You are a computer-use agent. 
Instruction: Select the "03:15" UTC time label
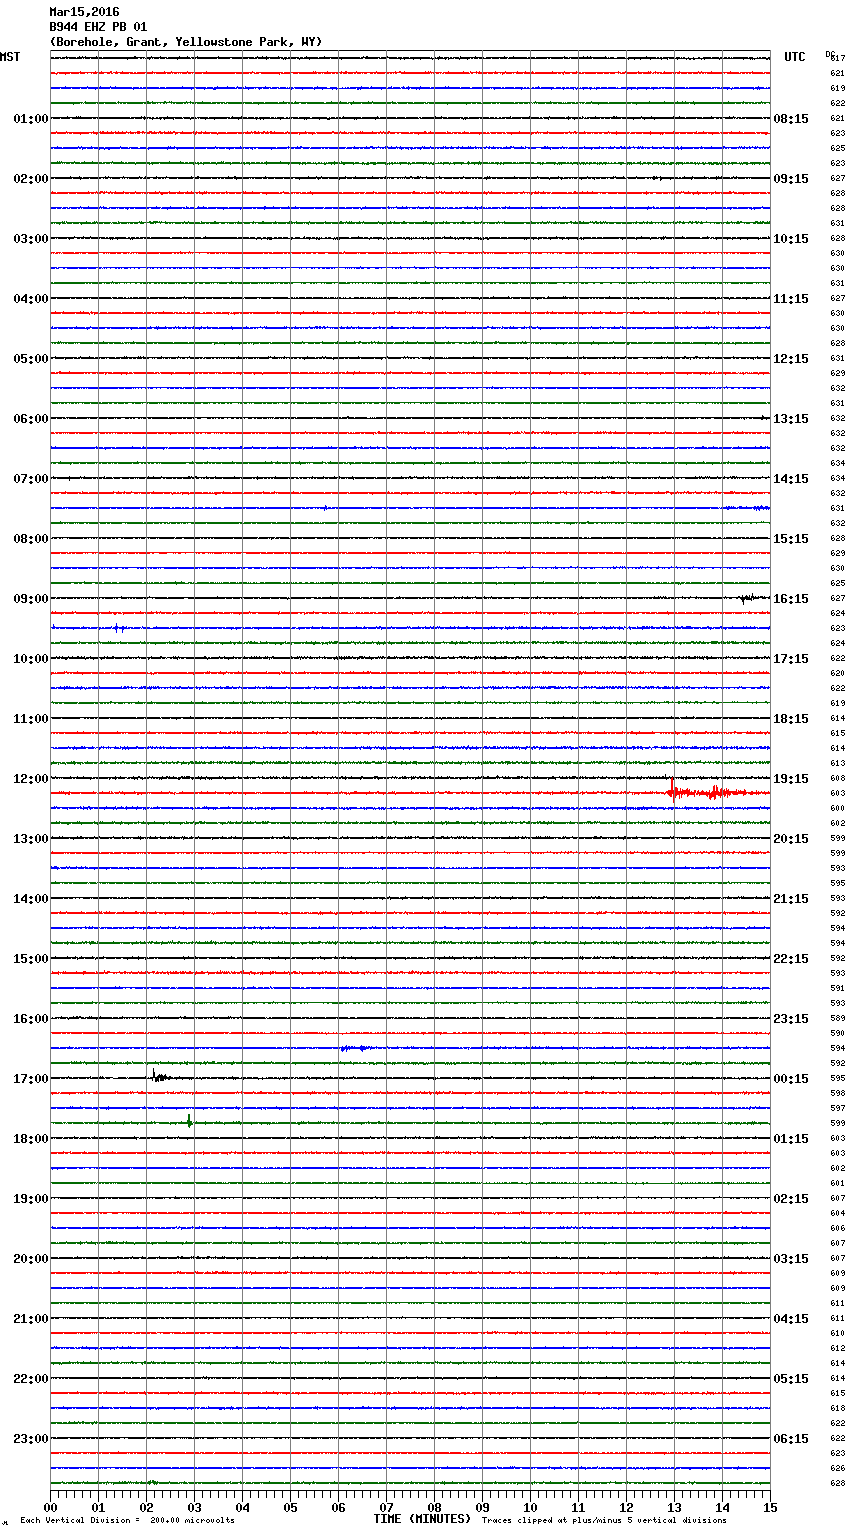[791, 1259]
